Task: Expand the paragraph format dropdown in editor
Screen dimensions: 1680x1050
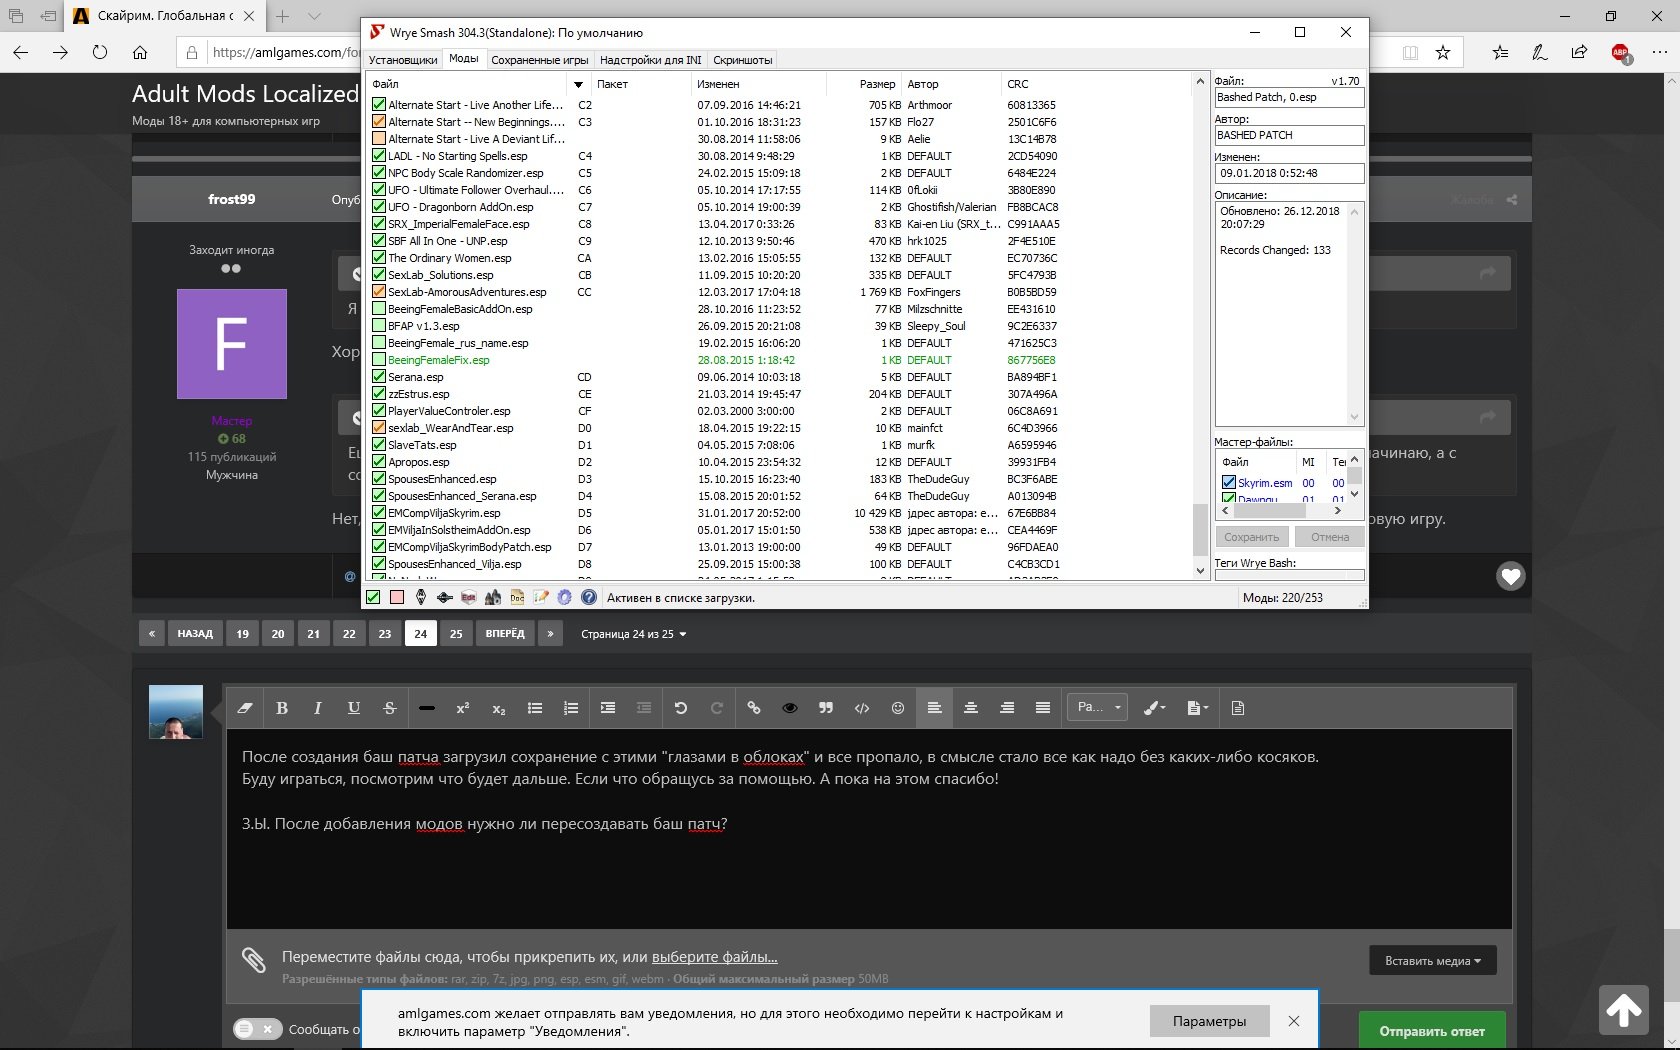Action: click(x=1097, y=708)
